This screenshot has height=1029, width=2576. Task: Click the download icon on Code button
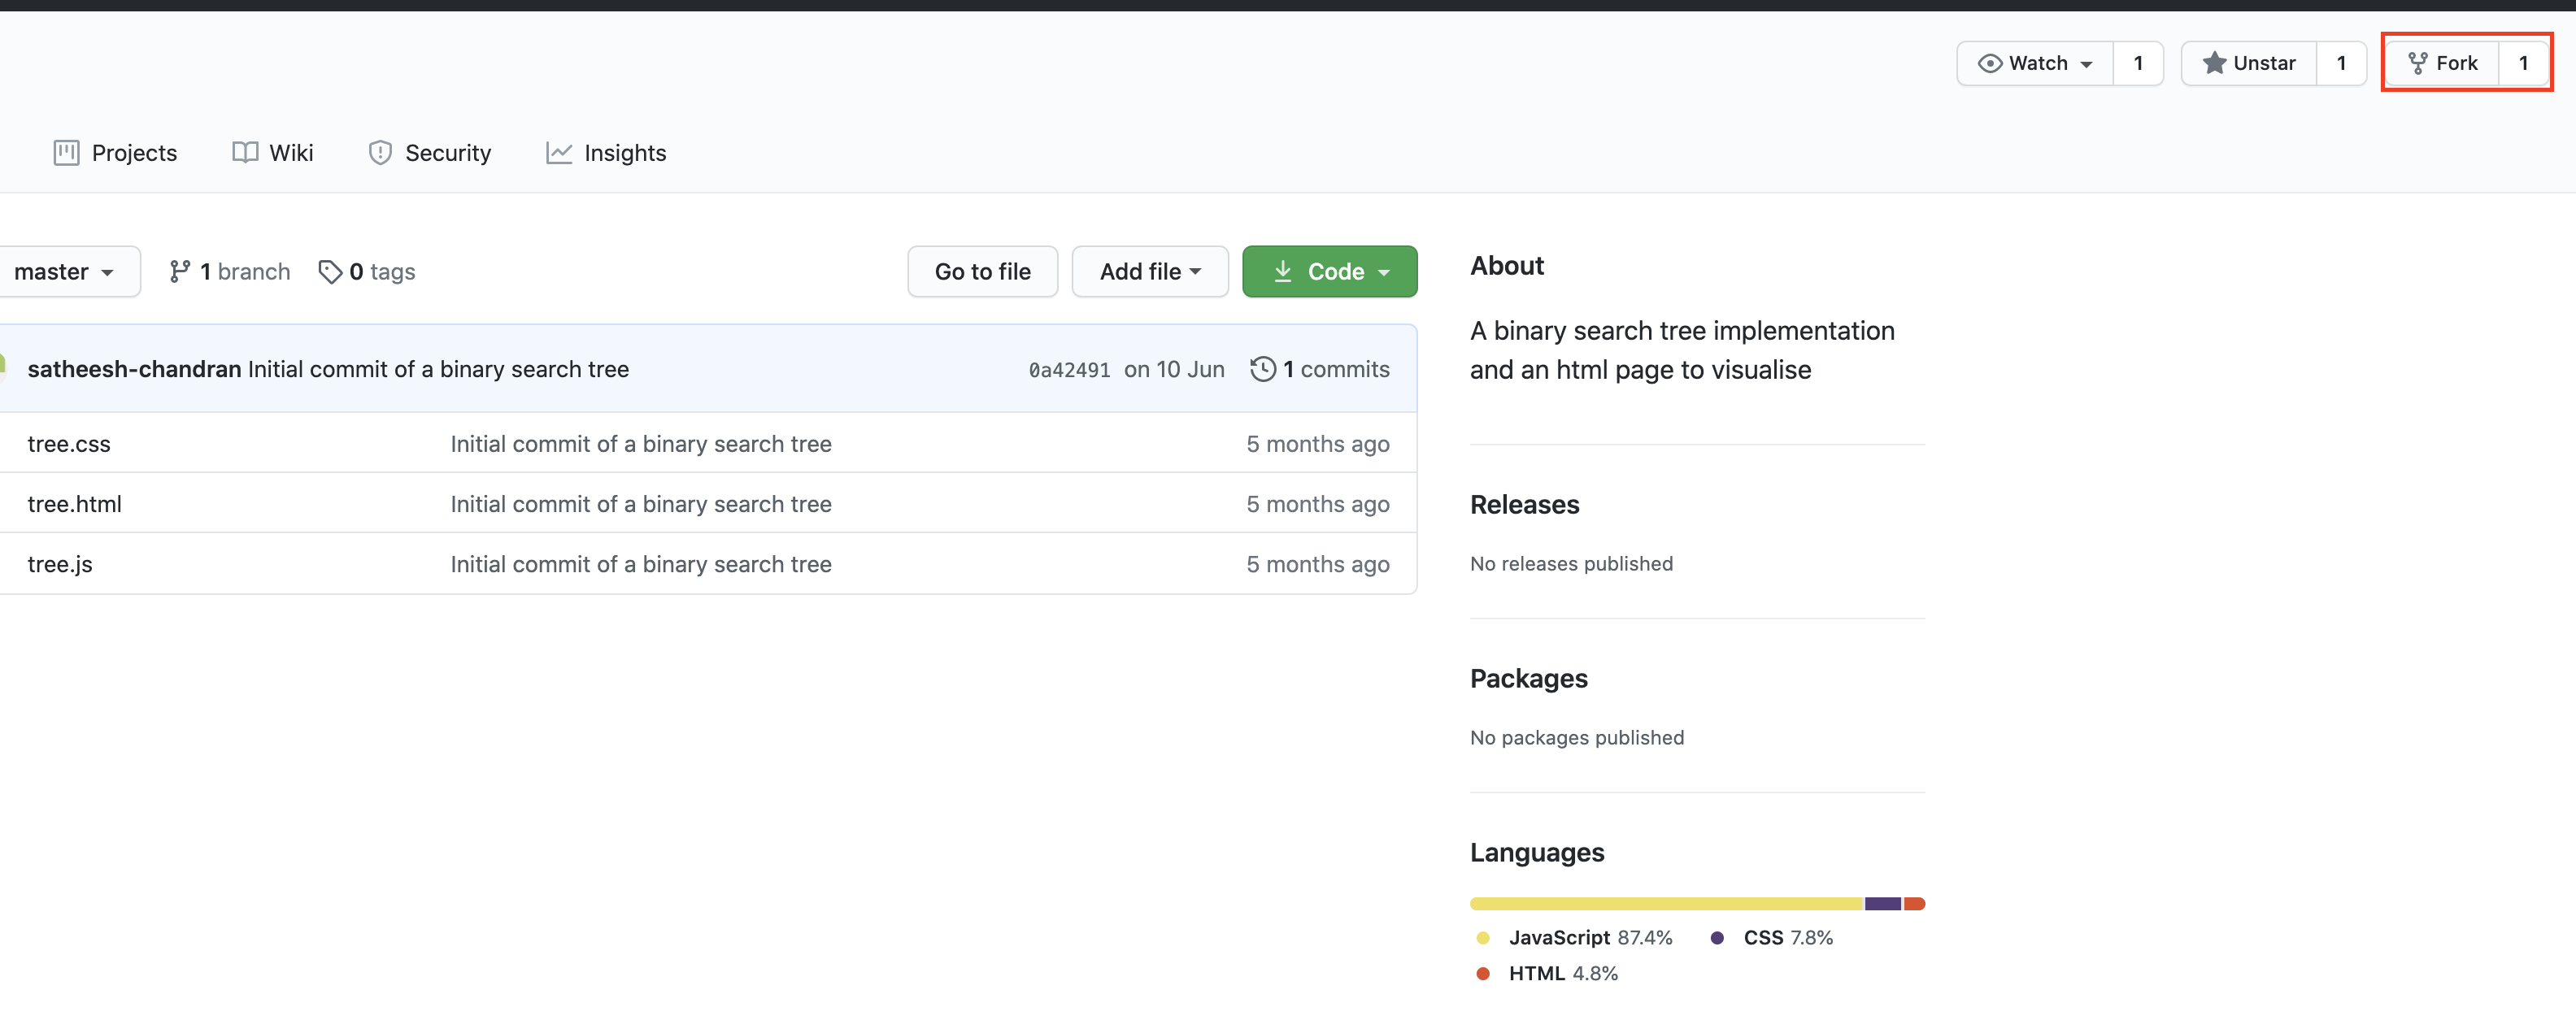1283,272
